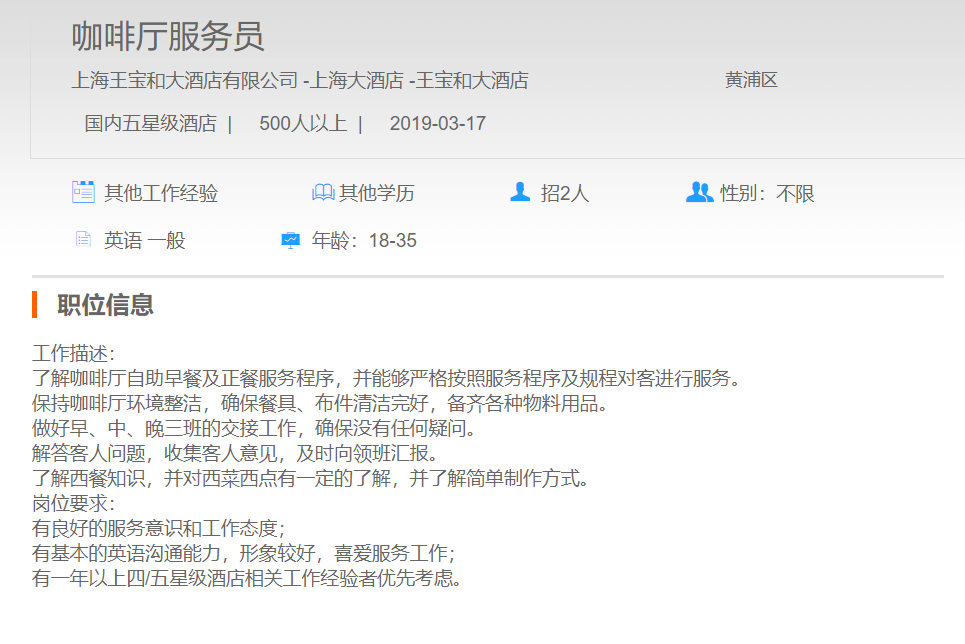Screen dimensions: 965x644
Task: Click the open book education icon
Action: [323, 192]
